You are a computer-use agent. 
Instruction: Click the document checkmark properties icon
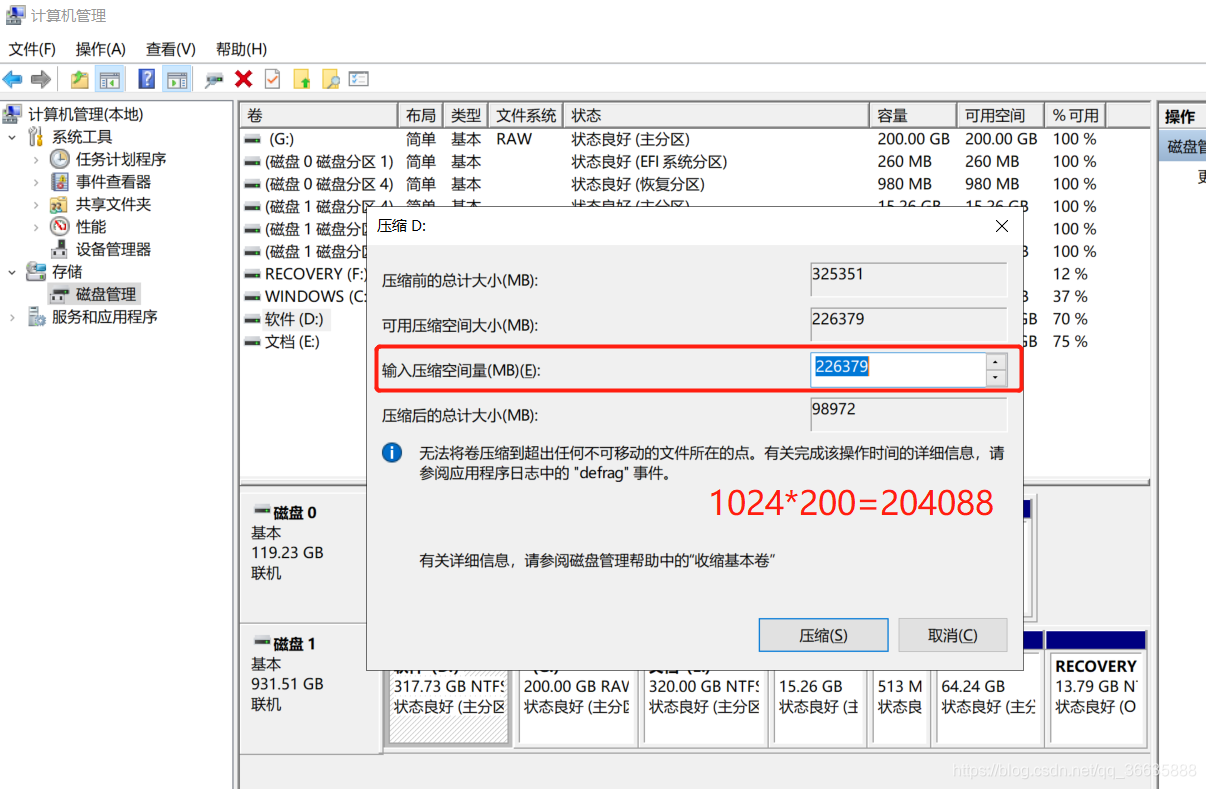click(272, 79)
